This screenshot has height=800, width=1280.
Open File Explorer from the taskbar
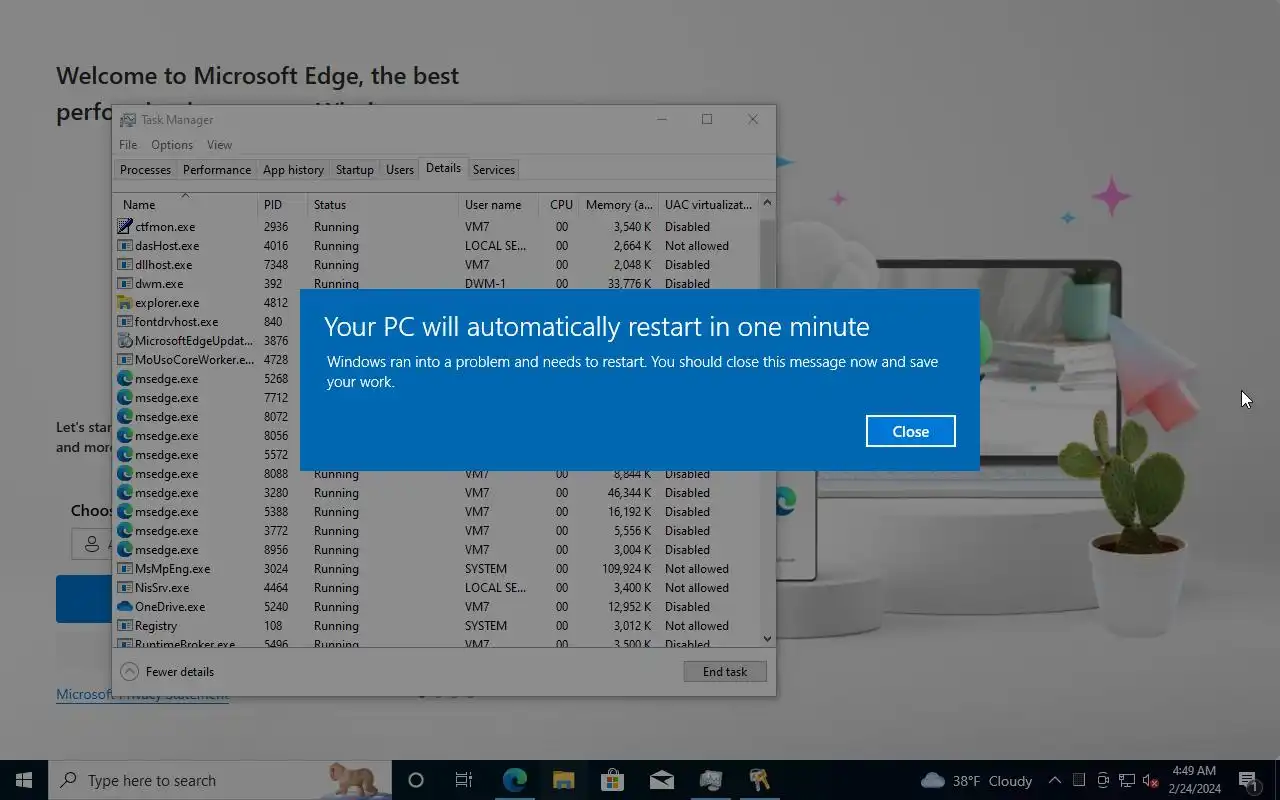point(563,780)
